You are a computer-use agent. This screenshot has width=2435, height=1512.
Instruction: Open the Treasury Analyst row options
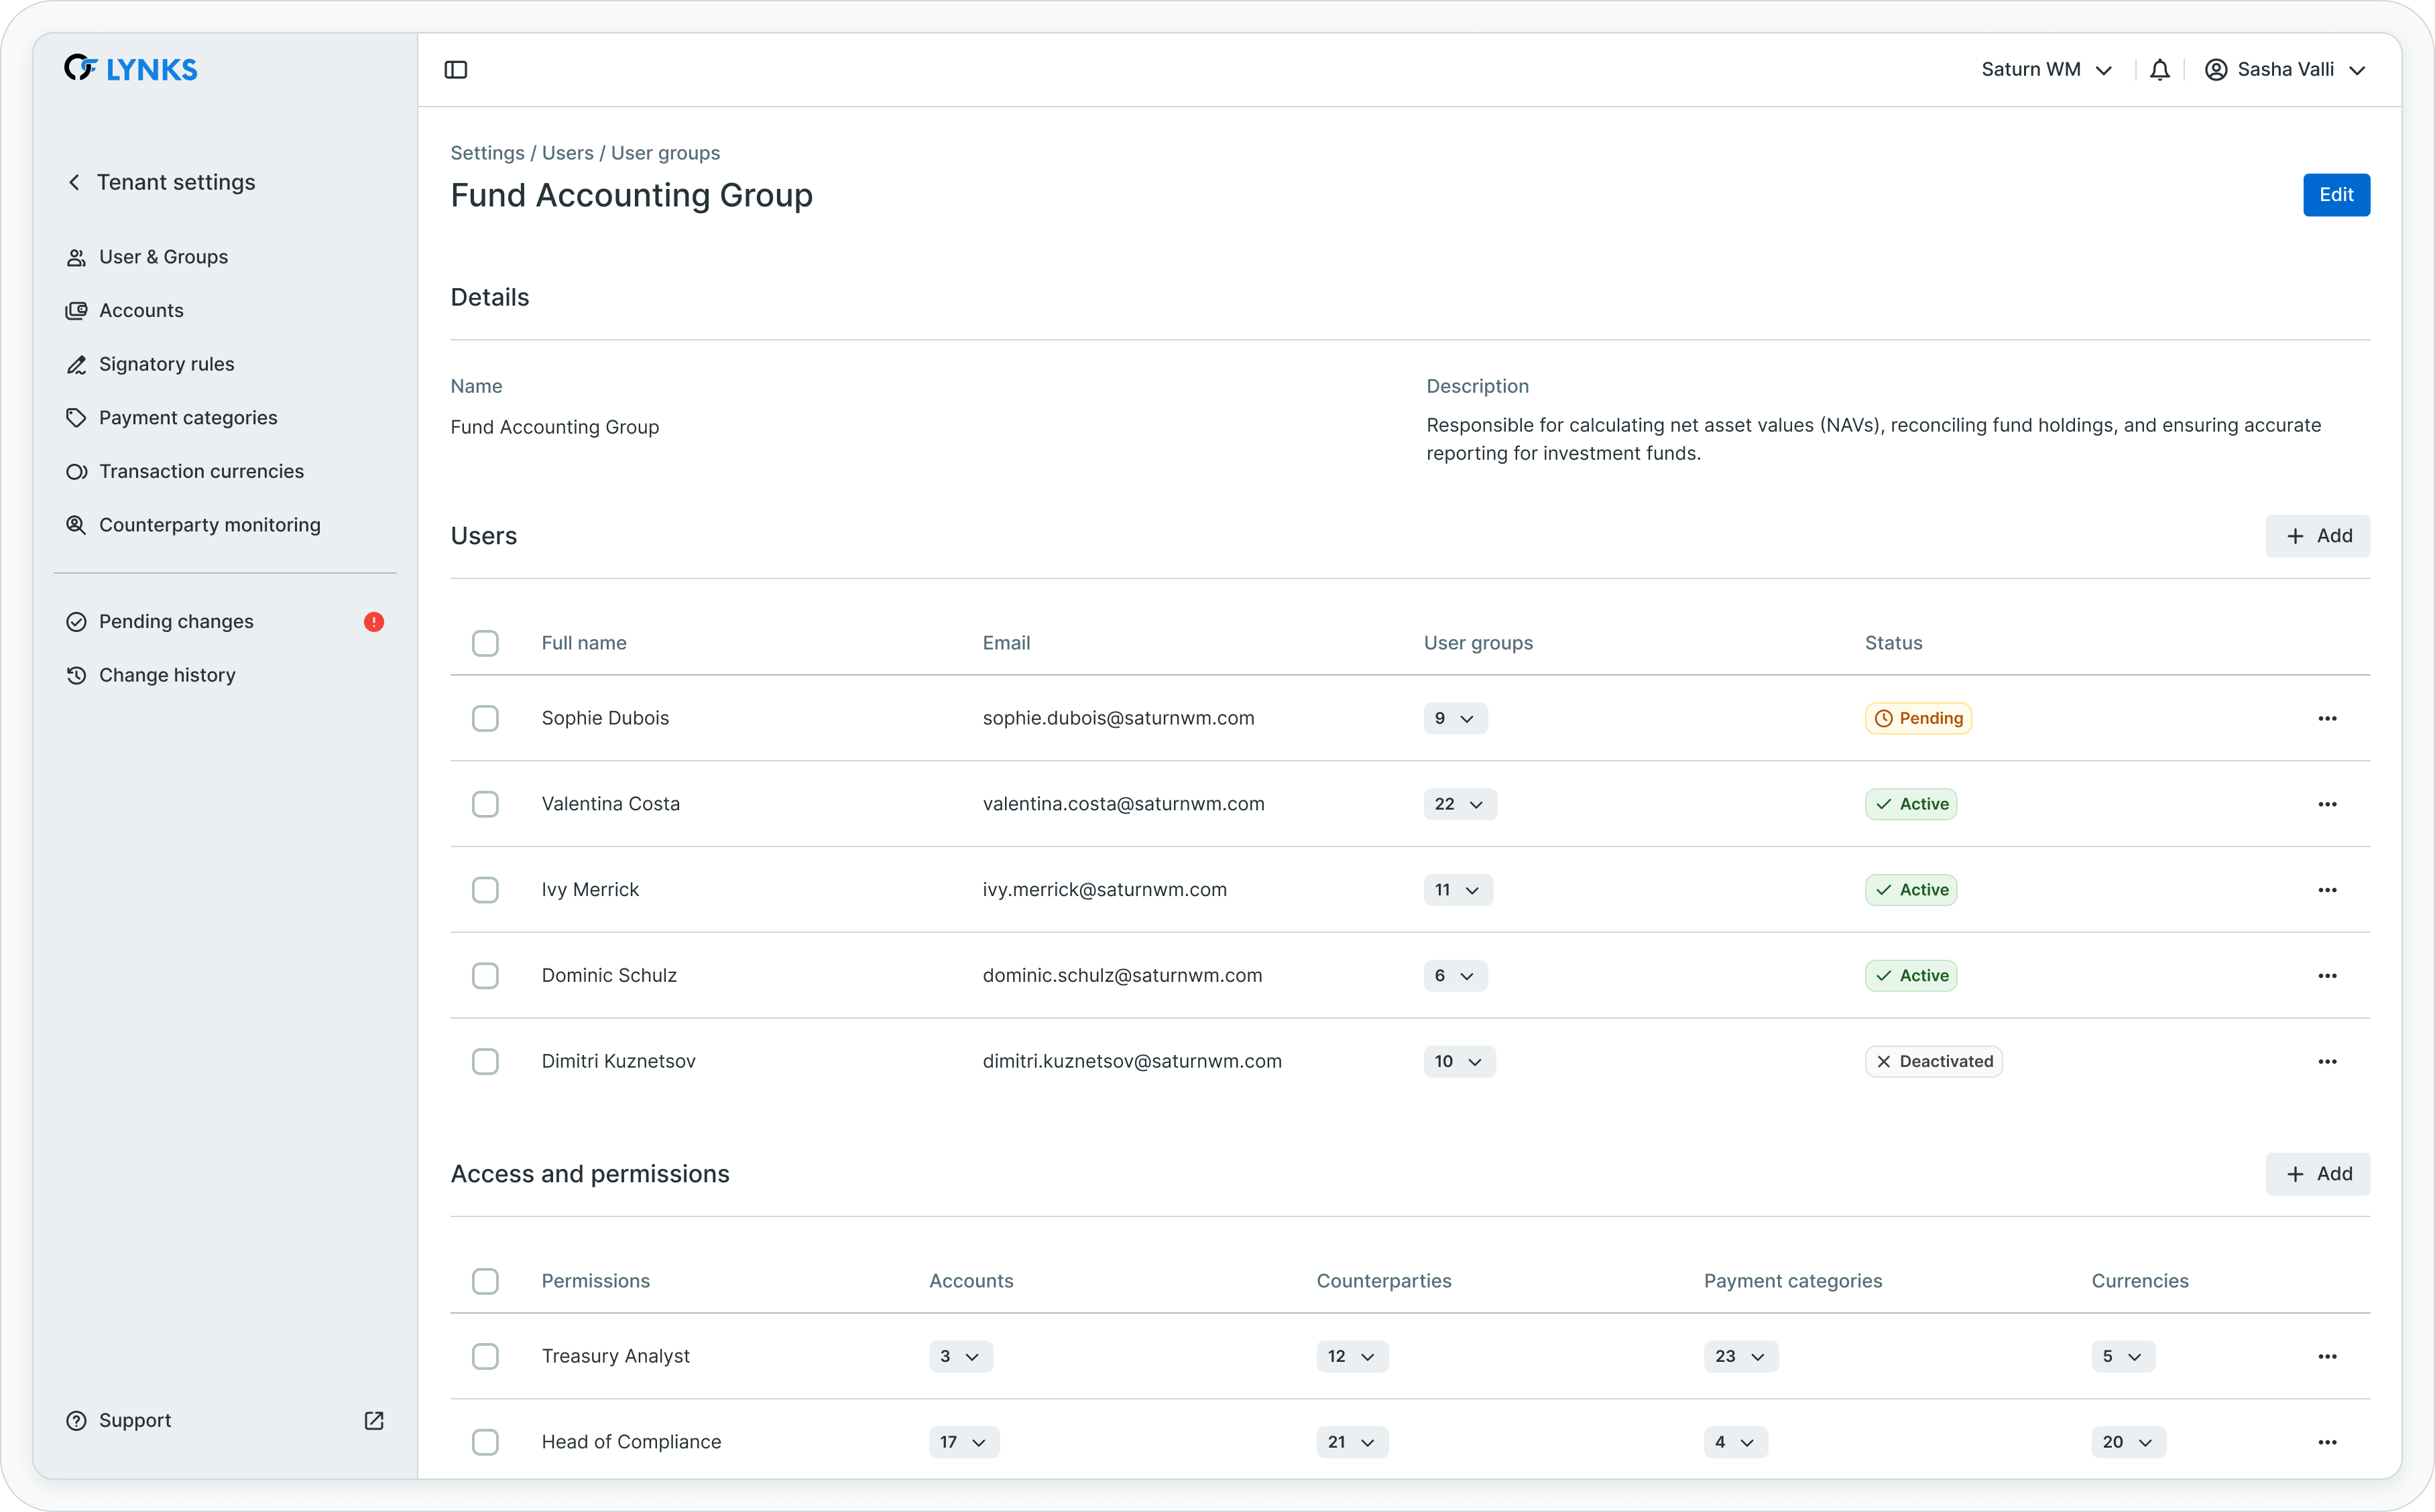tap(2327, 1357)
